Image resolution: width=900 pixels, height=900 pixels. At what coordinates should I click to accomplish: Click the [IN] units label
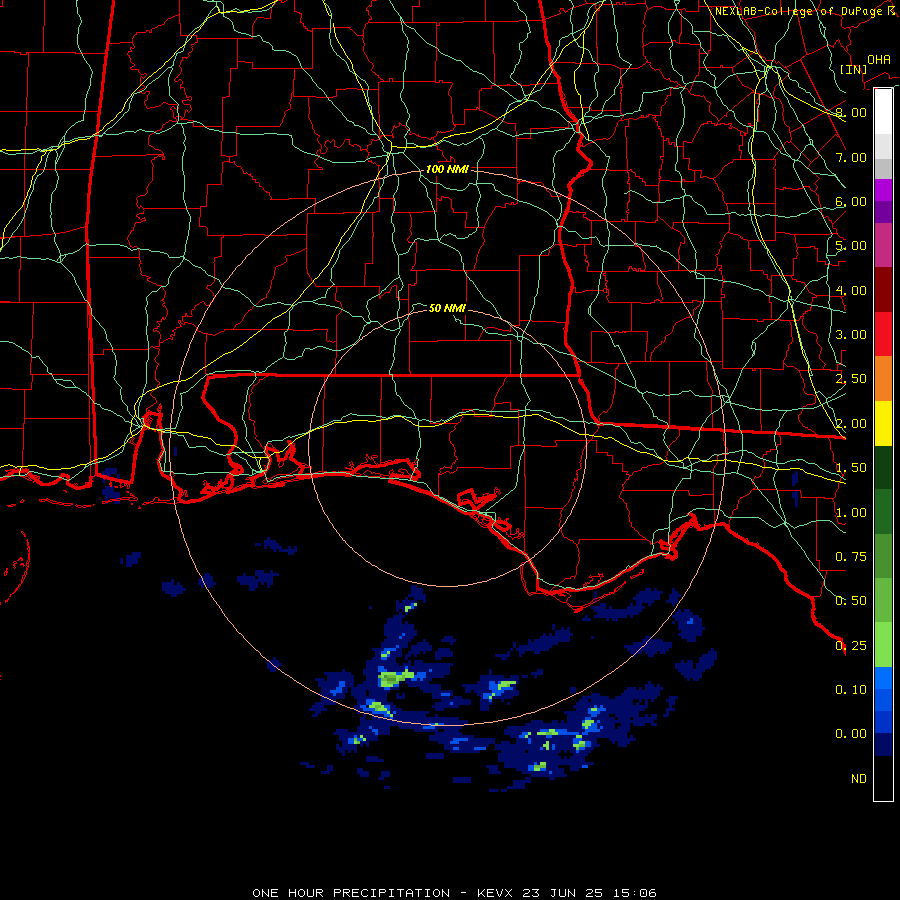point(853,69)
